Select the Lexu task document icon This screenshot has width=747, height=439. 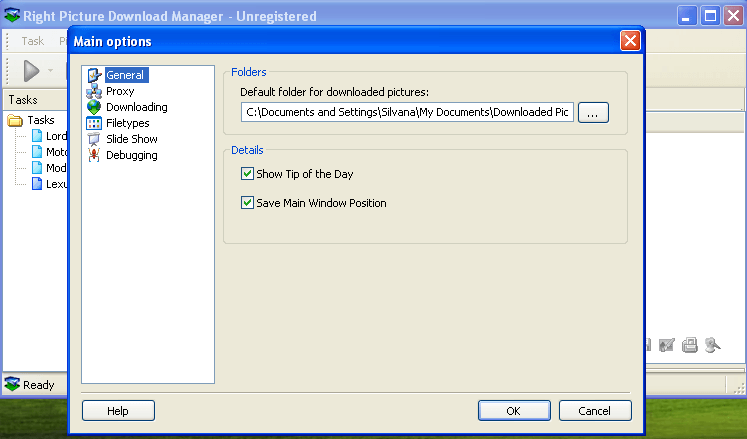37,184
